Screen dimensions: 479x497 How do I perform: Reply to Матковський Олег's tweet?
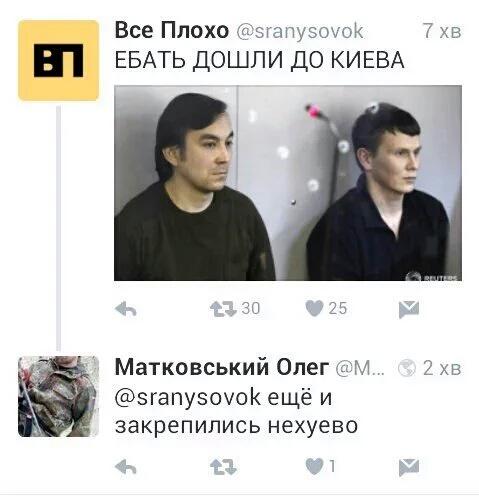tap(126, 467)
